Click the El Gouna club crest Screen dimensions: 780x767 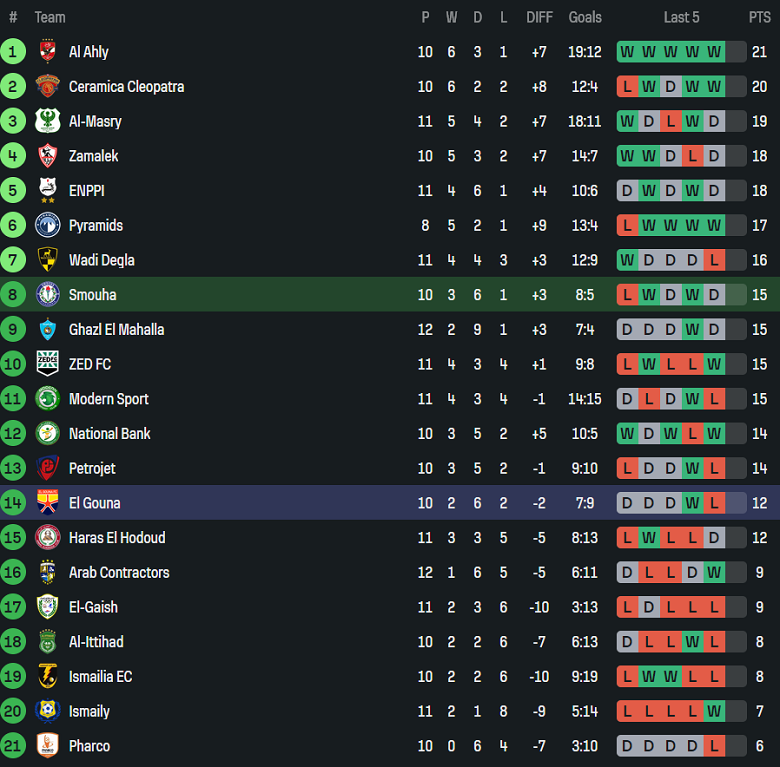click(47, 503)
